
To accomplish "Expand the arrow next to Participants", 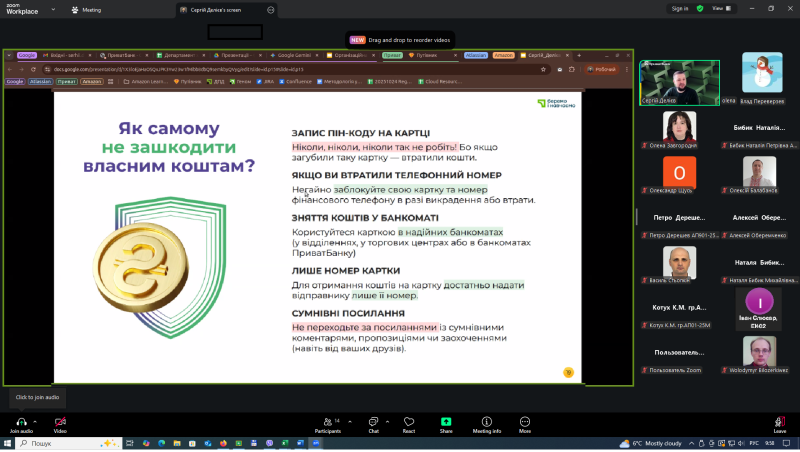I will tap(347, 418).
